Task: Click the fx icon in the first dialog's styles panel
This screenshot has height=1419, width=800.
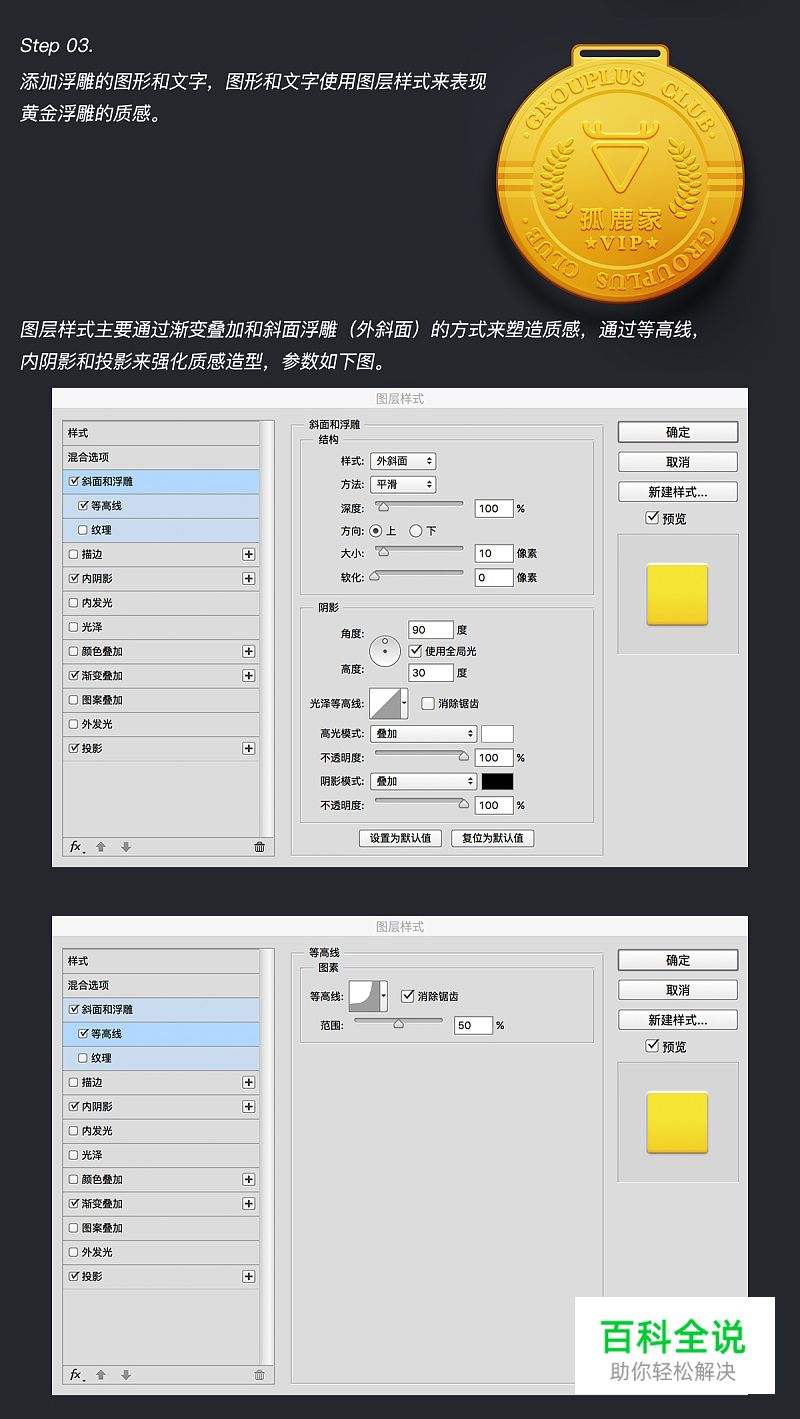Action: [x=76, y=847]
